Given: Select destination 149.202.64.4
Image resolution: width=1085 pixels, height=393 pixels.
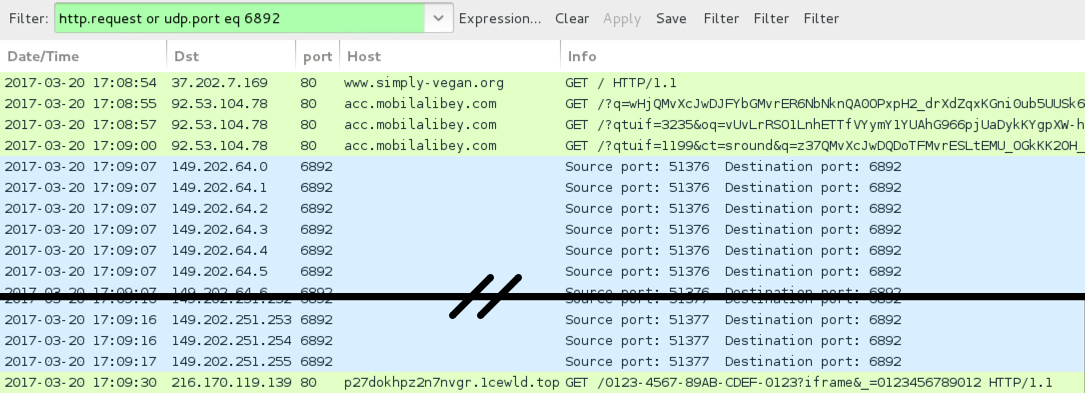Looking at the screenshot, I should 219,250.
